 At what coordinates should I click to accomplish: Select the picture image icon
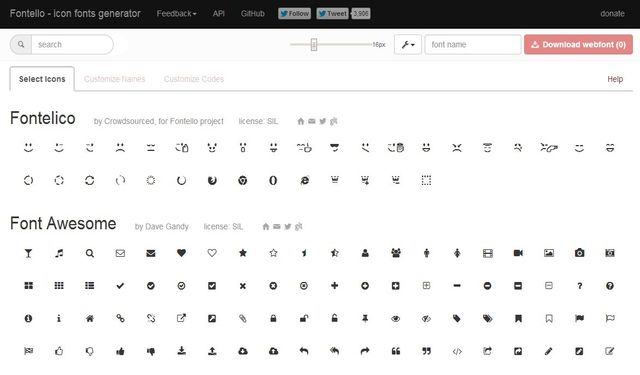click(549, 253)
